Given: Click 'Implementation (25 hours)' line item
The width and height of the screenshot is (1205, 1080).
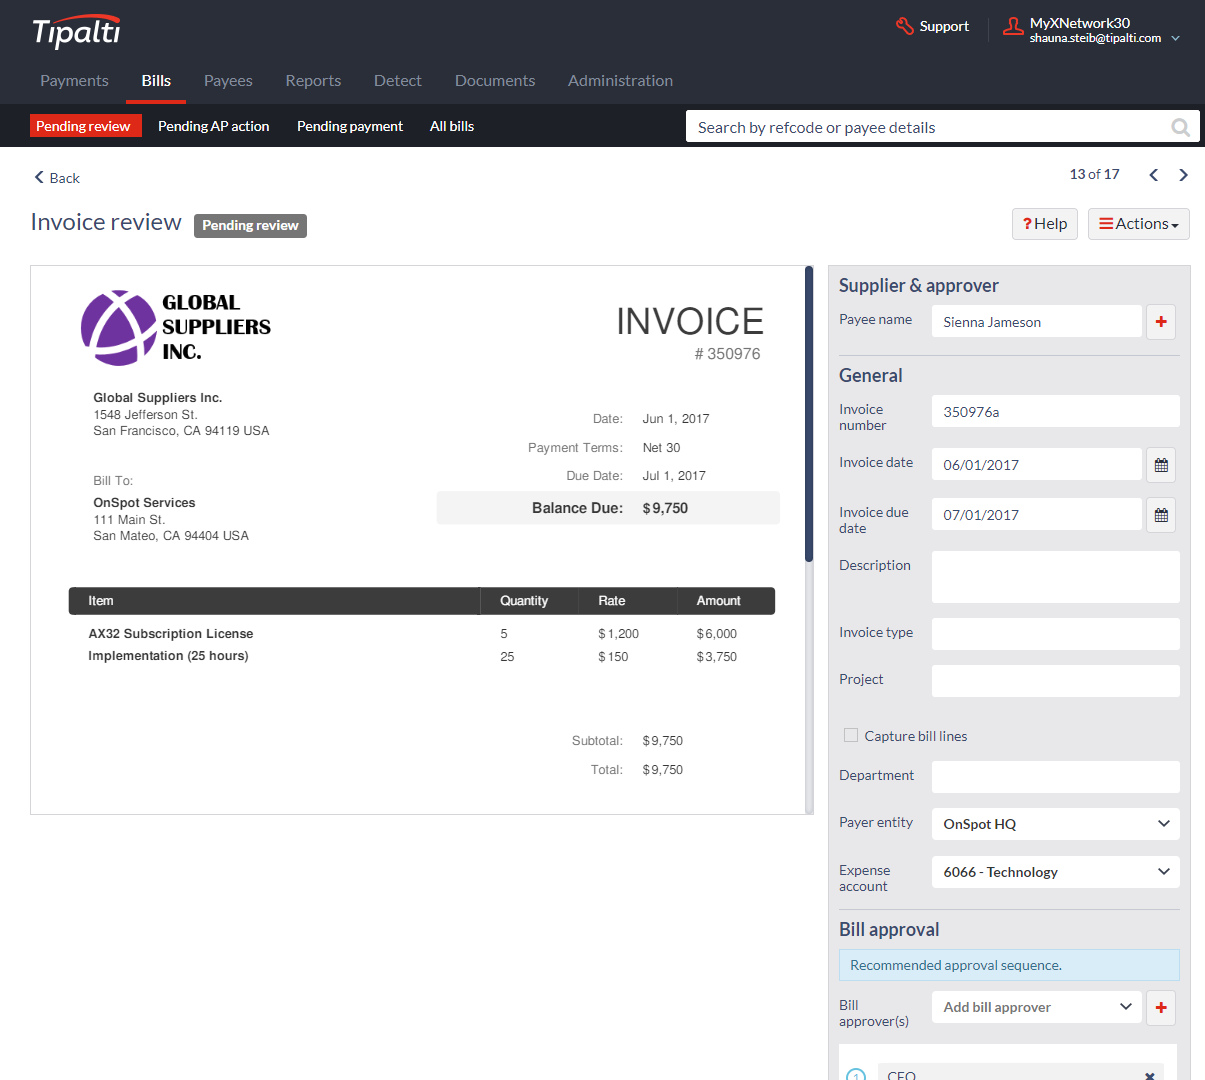Looking at the screenshot, I should pos(168,656).
